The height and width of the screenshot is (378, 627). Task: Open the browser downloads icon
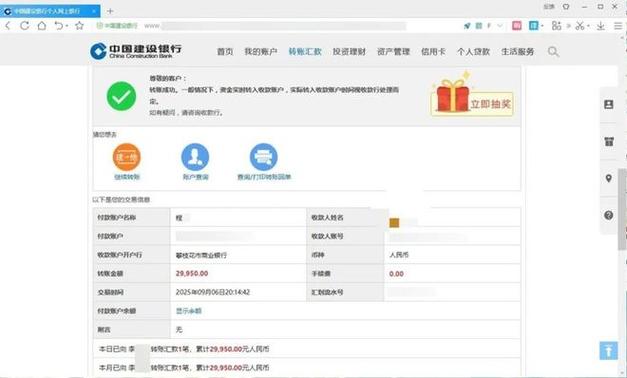(x=601, y=26)
